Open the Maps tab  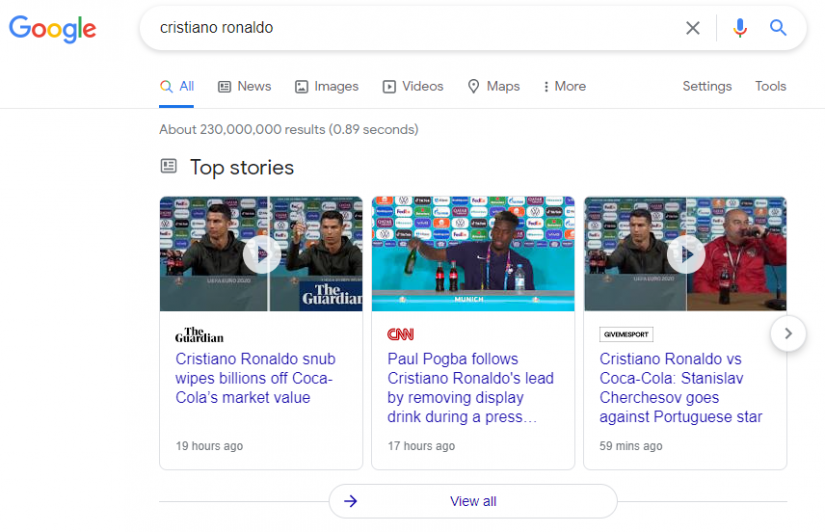(494, 86)
